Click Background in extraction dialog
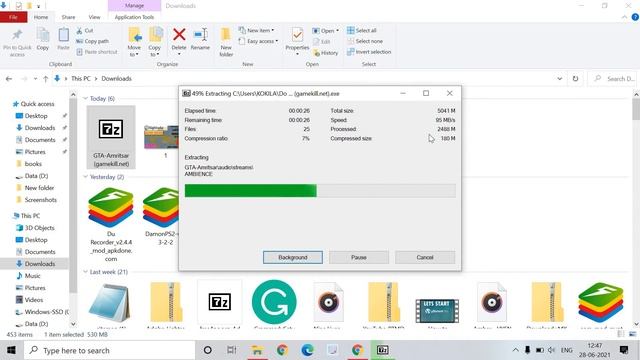Screen dimensions: 640x360 (x=293, y=257)
